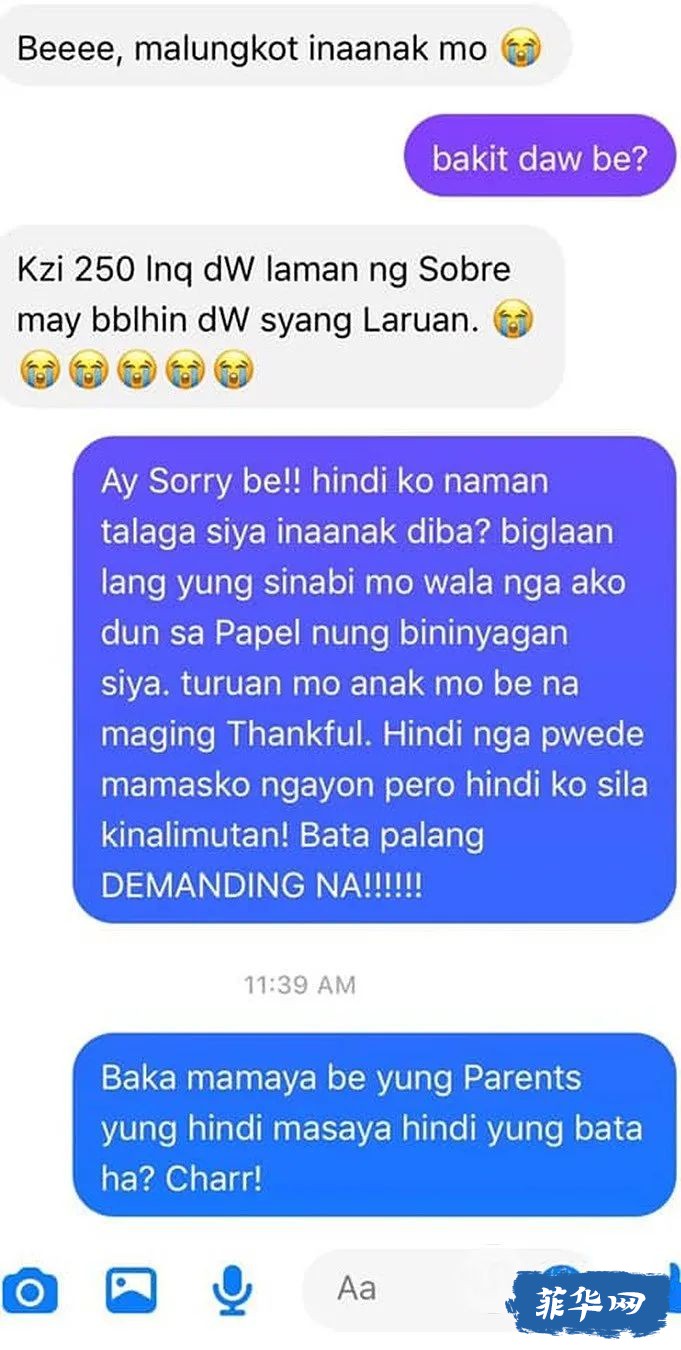Tap the last emoji in the five-emoji row

coord(234,370)
